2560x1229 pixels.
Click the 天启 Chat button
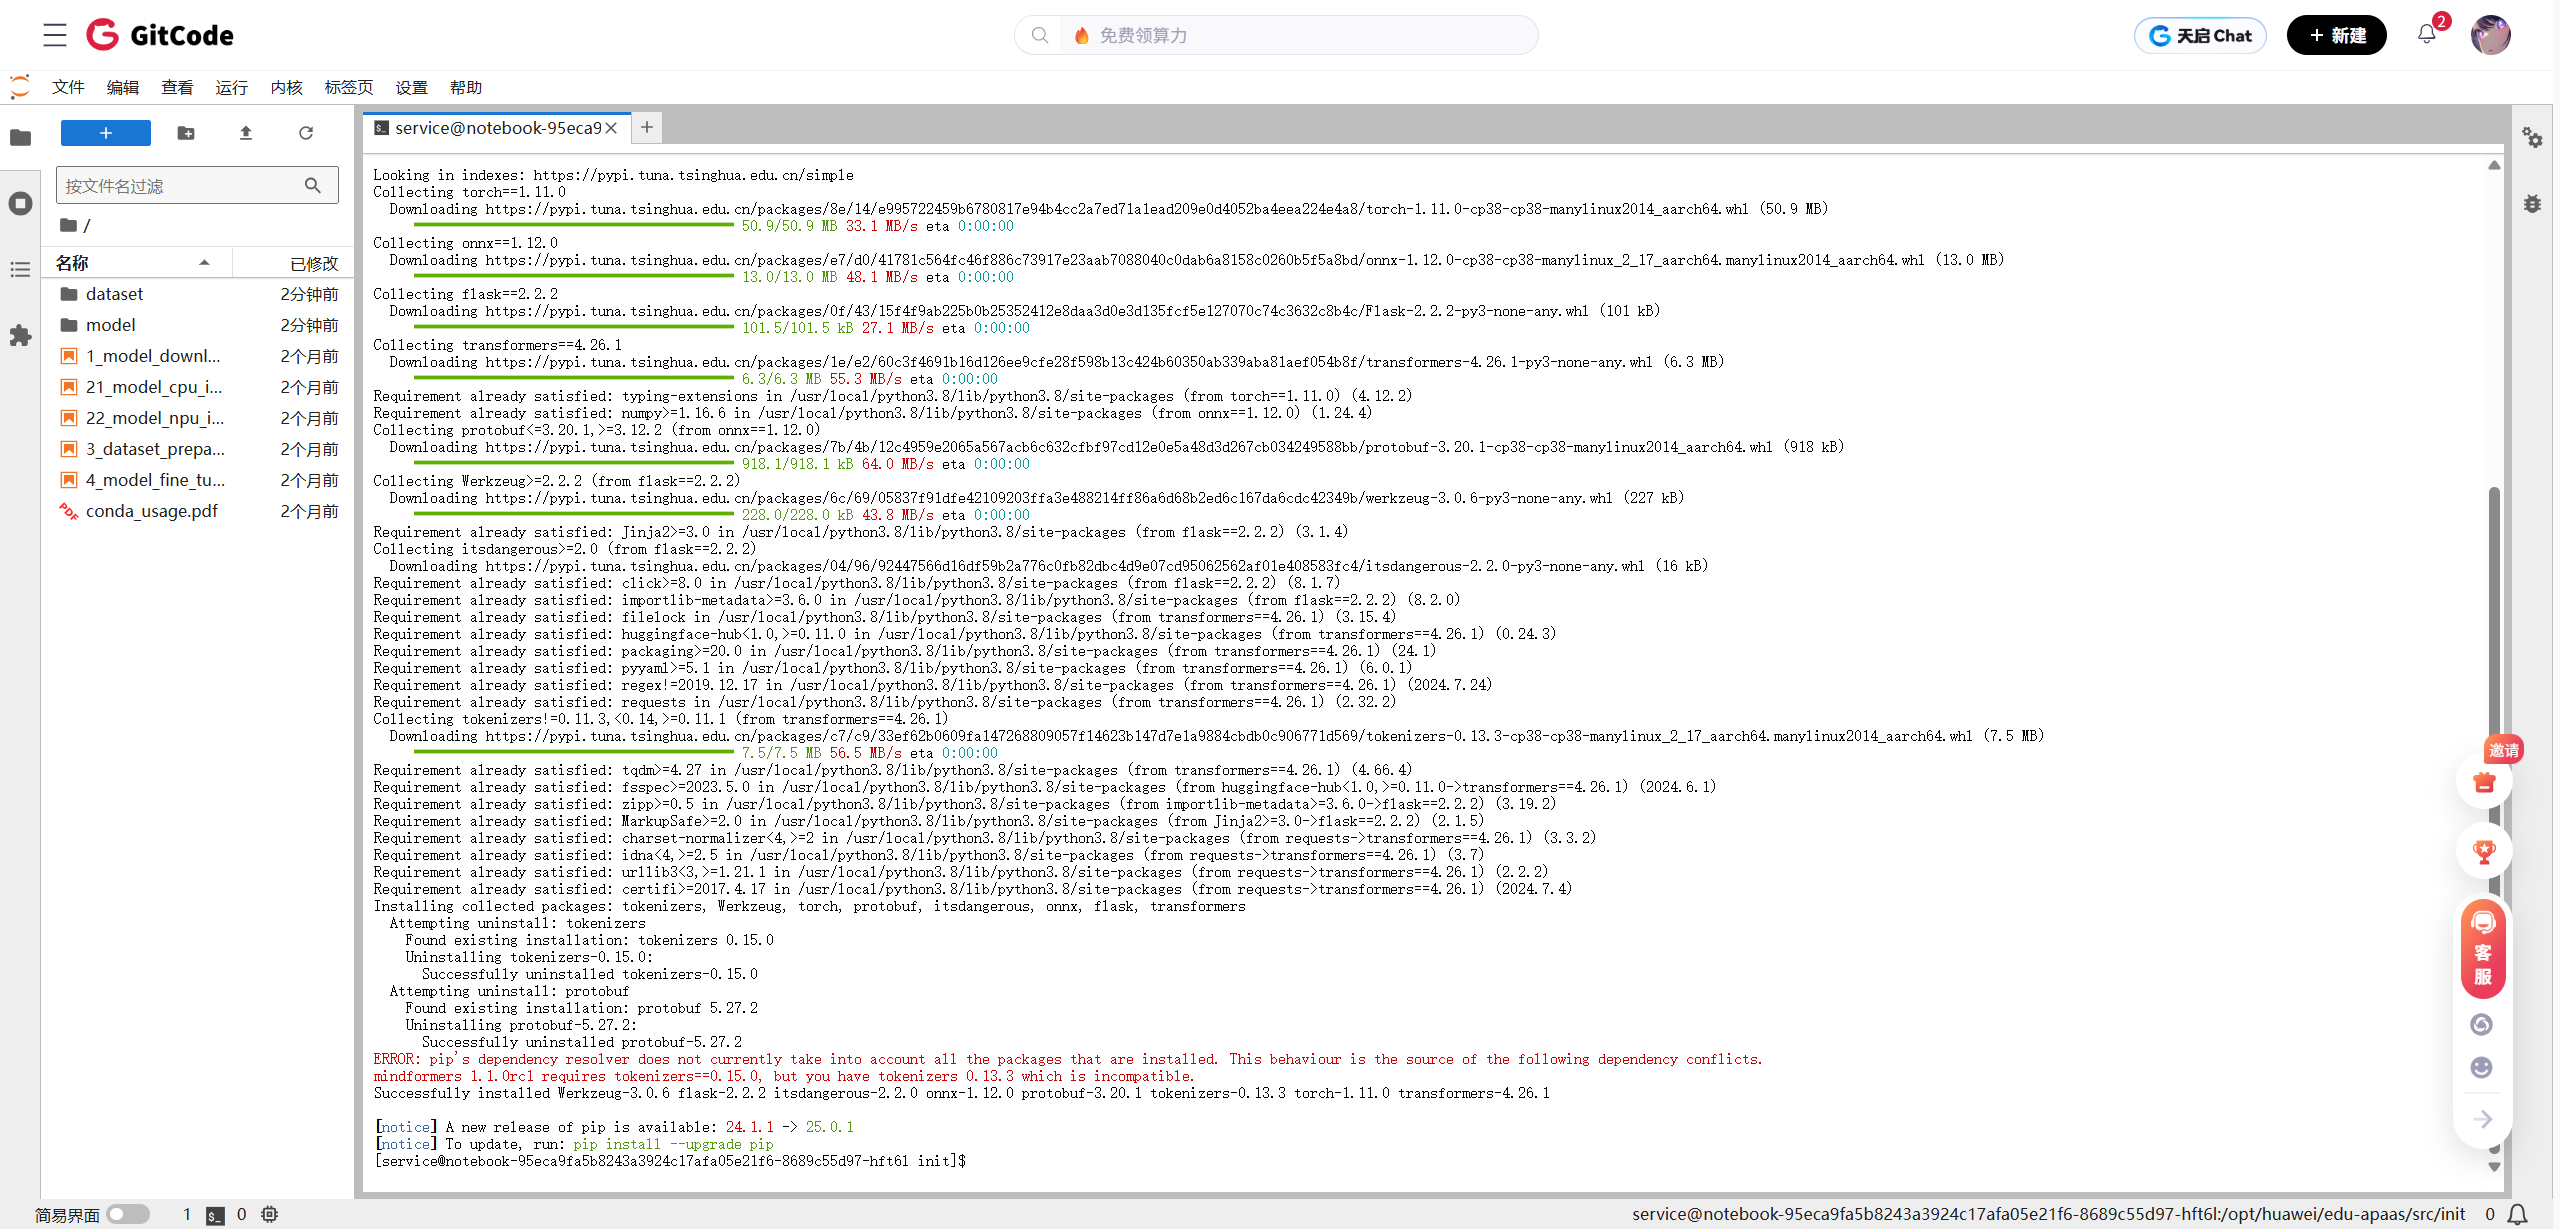point(2200,35)
